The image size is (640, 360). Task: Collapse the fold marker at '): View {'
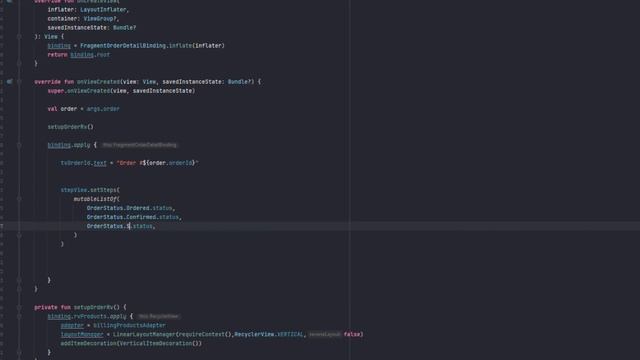tap(19, 37)
